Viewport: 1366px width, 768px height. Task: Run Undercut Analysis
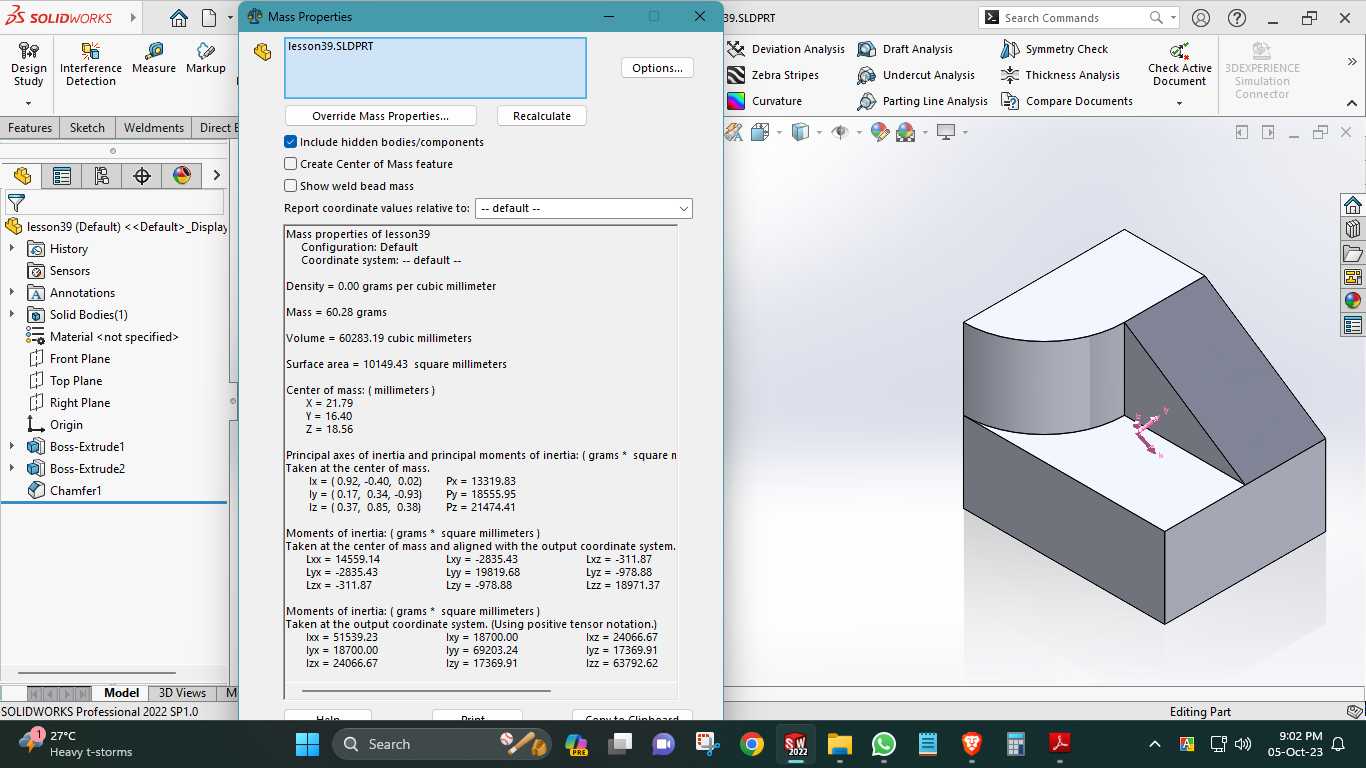click(916, 75)
